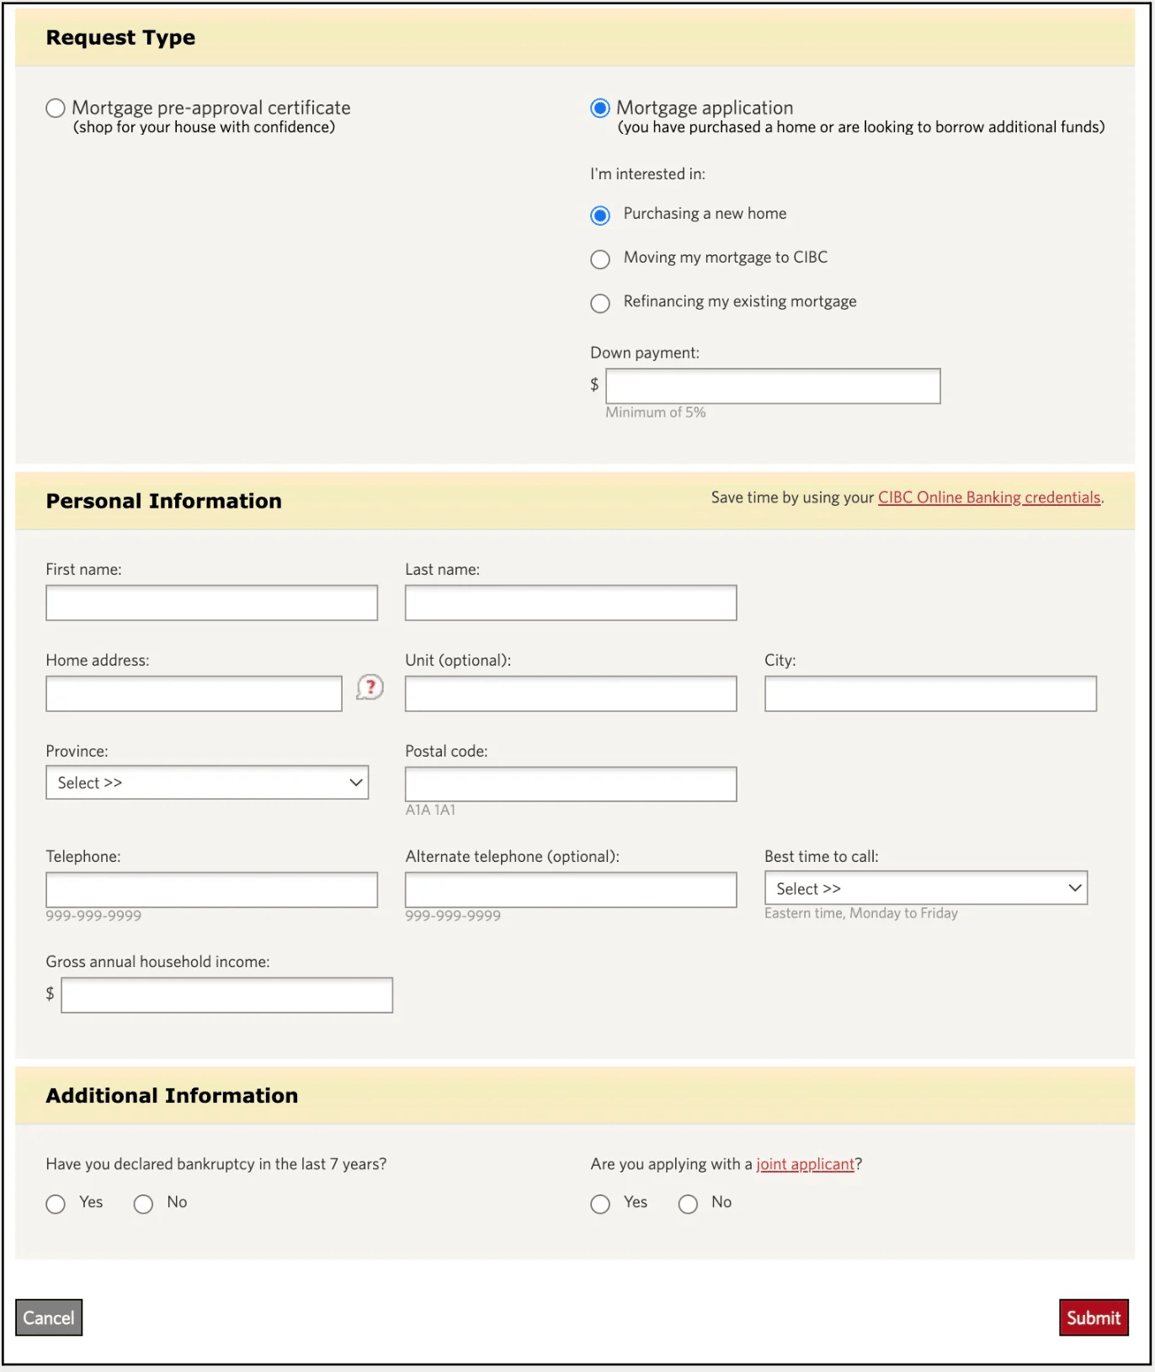Choose Purchasing a new home
Viewport: 1155px width, 1372px height.
(600, 215)
